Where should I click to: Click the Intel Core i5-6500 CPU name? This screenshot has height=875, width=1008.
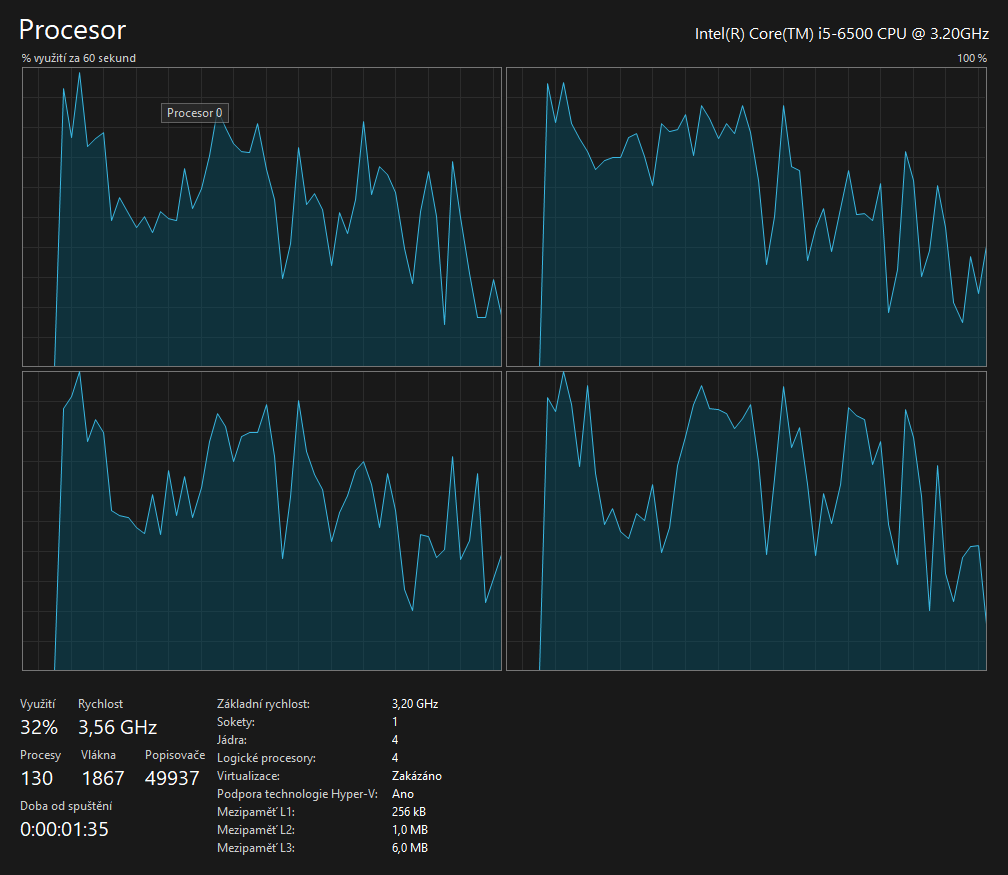point(841,34)
